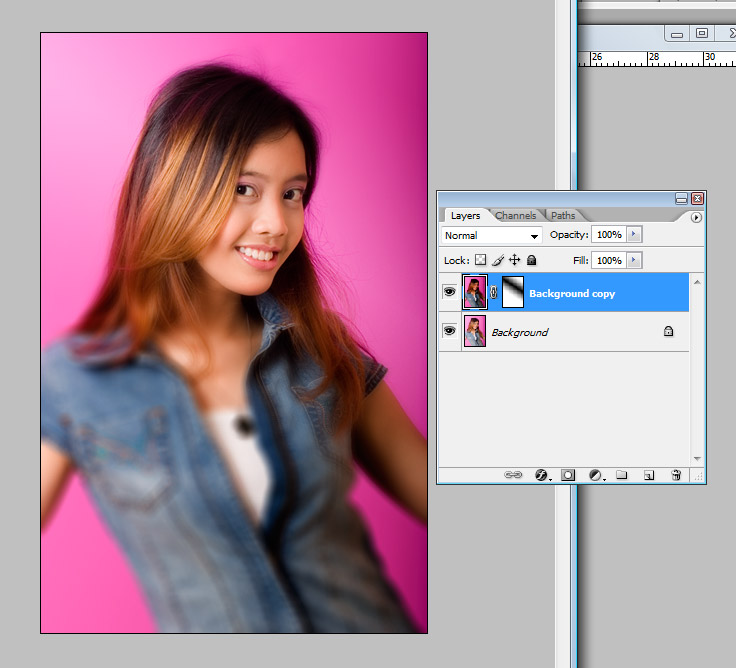Screen dimensions: 736x668
Task: Click the Create new layer icon
Action: (648, 476)
